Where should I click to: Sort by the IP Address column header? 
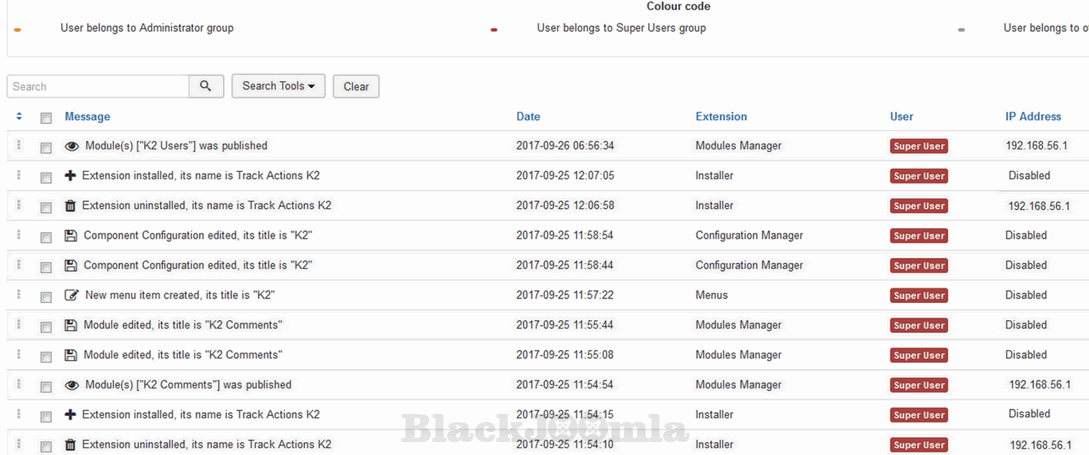pos(1033,117)
